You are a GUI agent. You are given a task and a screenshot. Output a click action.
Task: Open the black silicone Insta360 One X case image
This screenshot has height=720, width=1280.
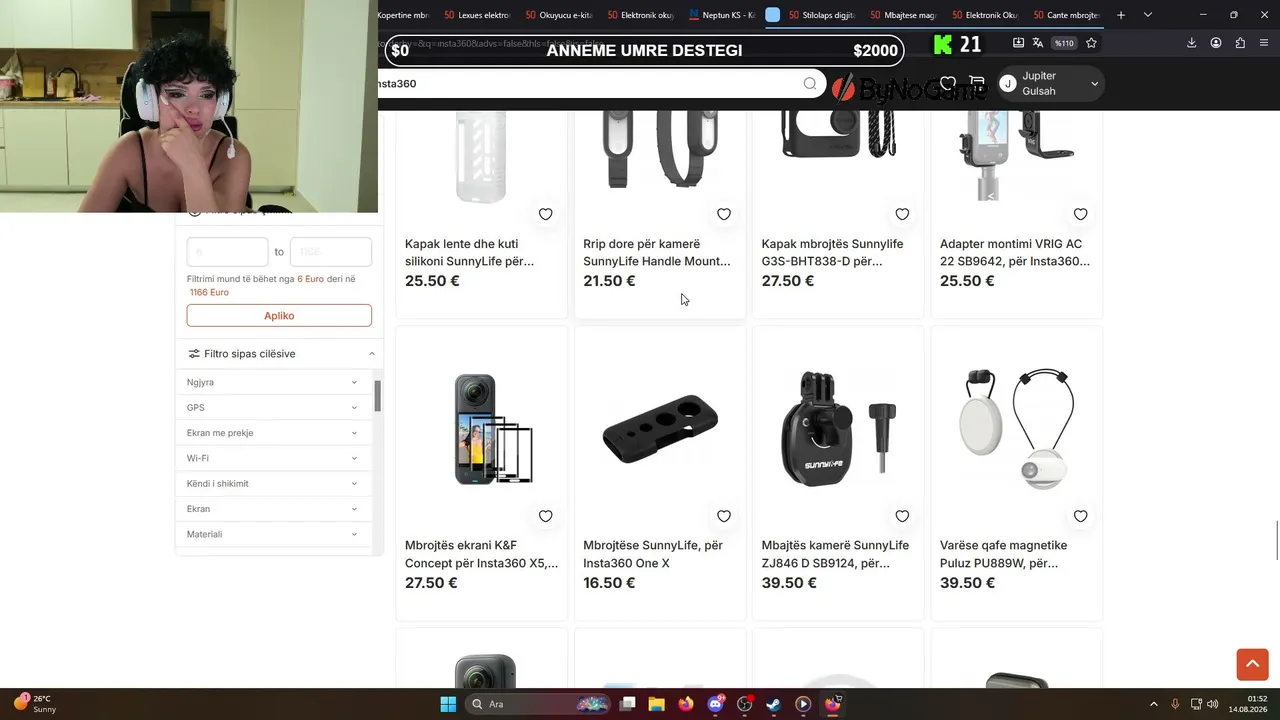[660, 429]
